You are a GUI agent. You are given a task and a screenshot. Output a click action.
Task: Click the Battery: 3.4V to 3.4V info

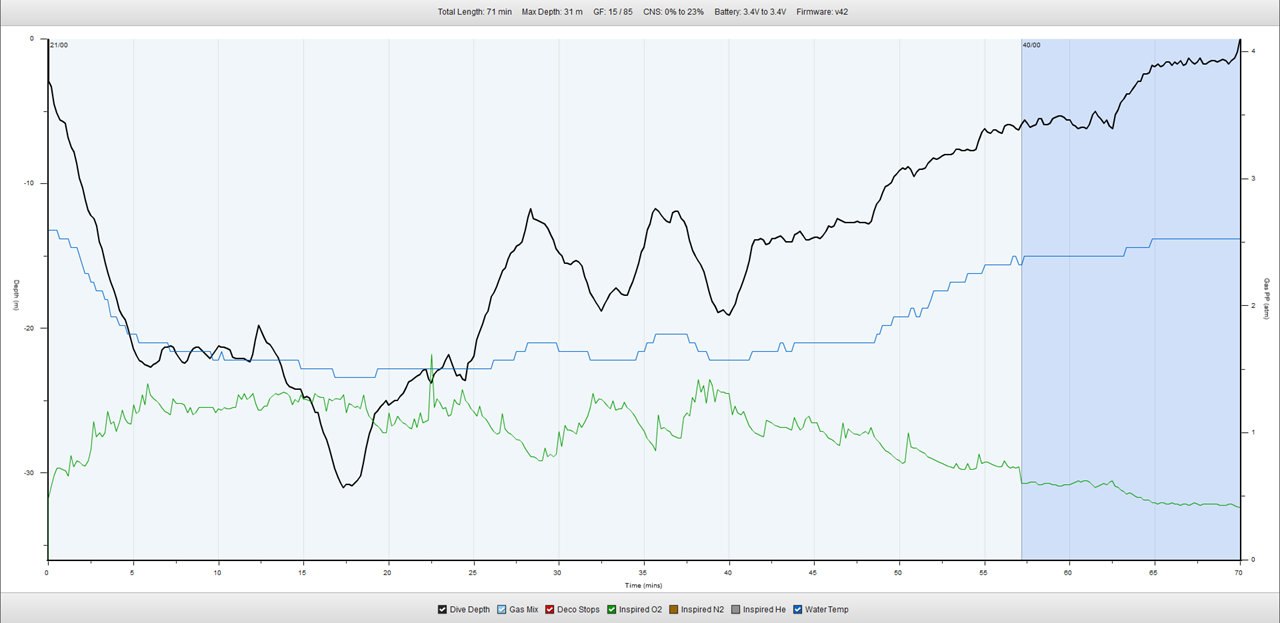(750, 12)
